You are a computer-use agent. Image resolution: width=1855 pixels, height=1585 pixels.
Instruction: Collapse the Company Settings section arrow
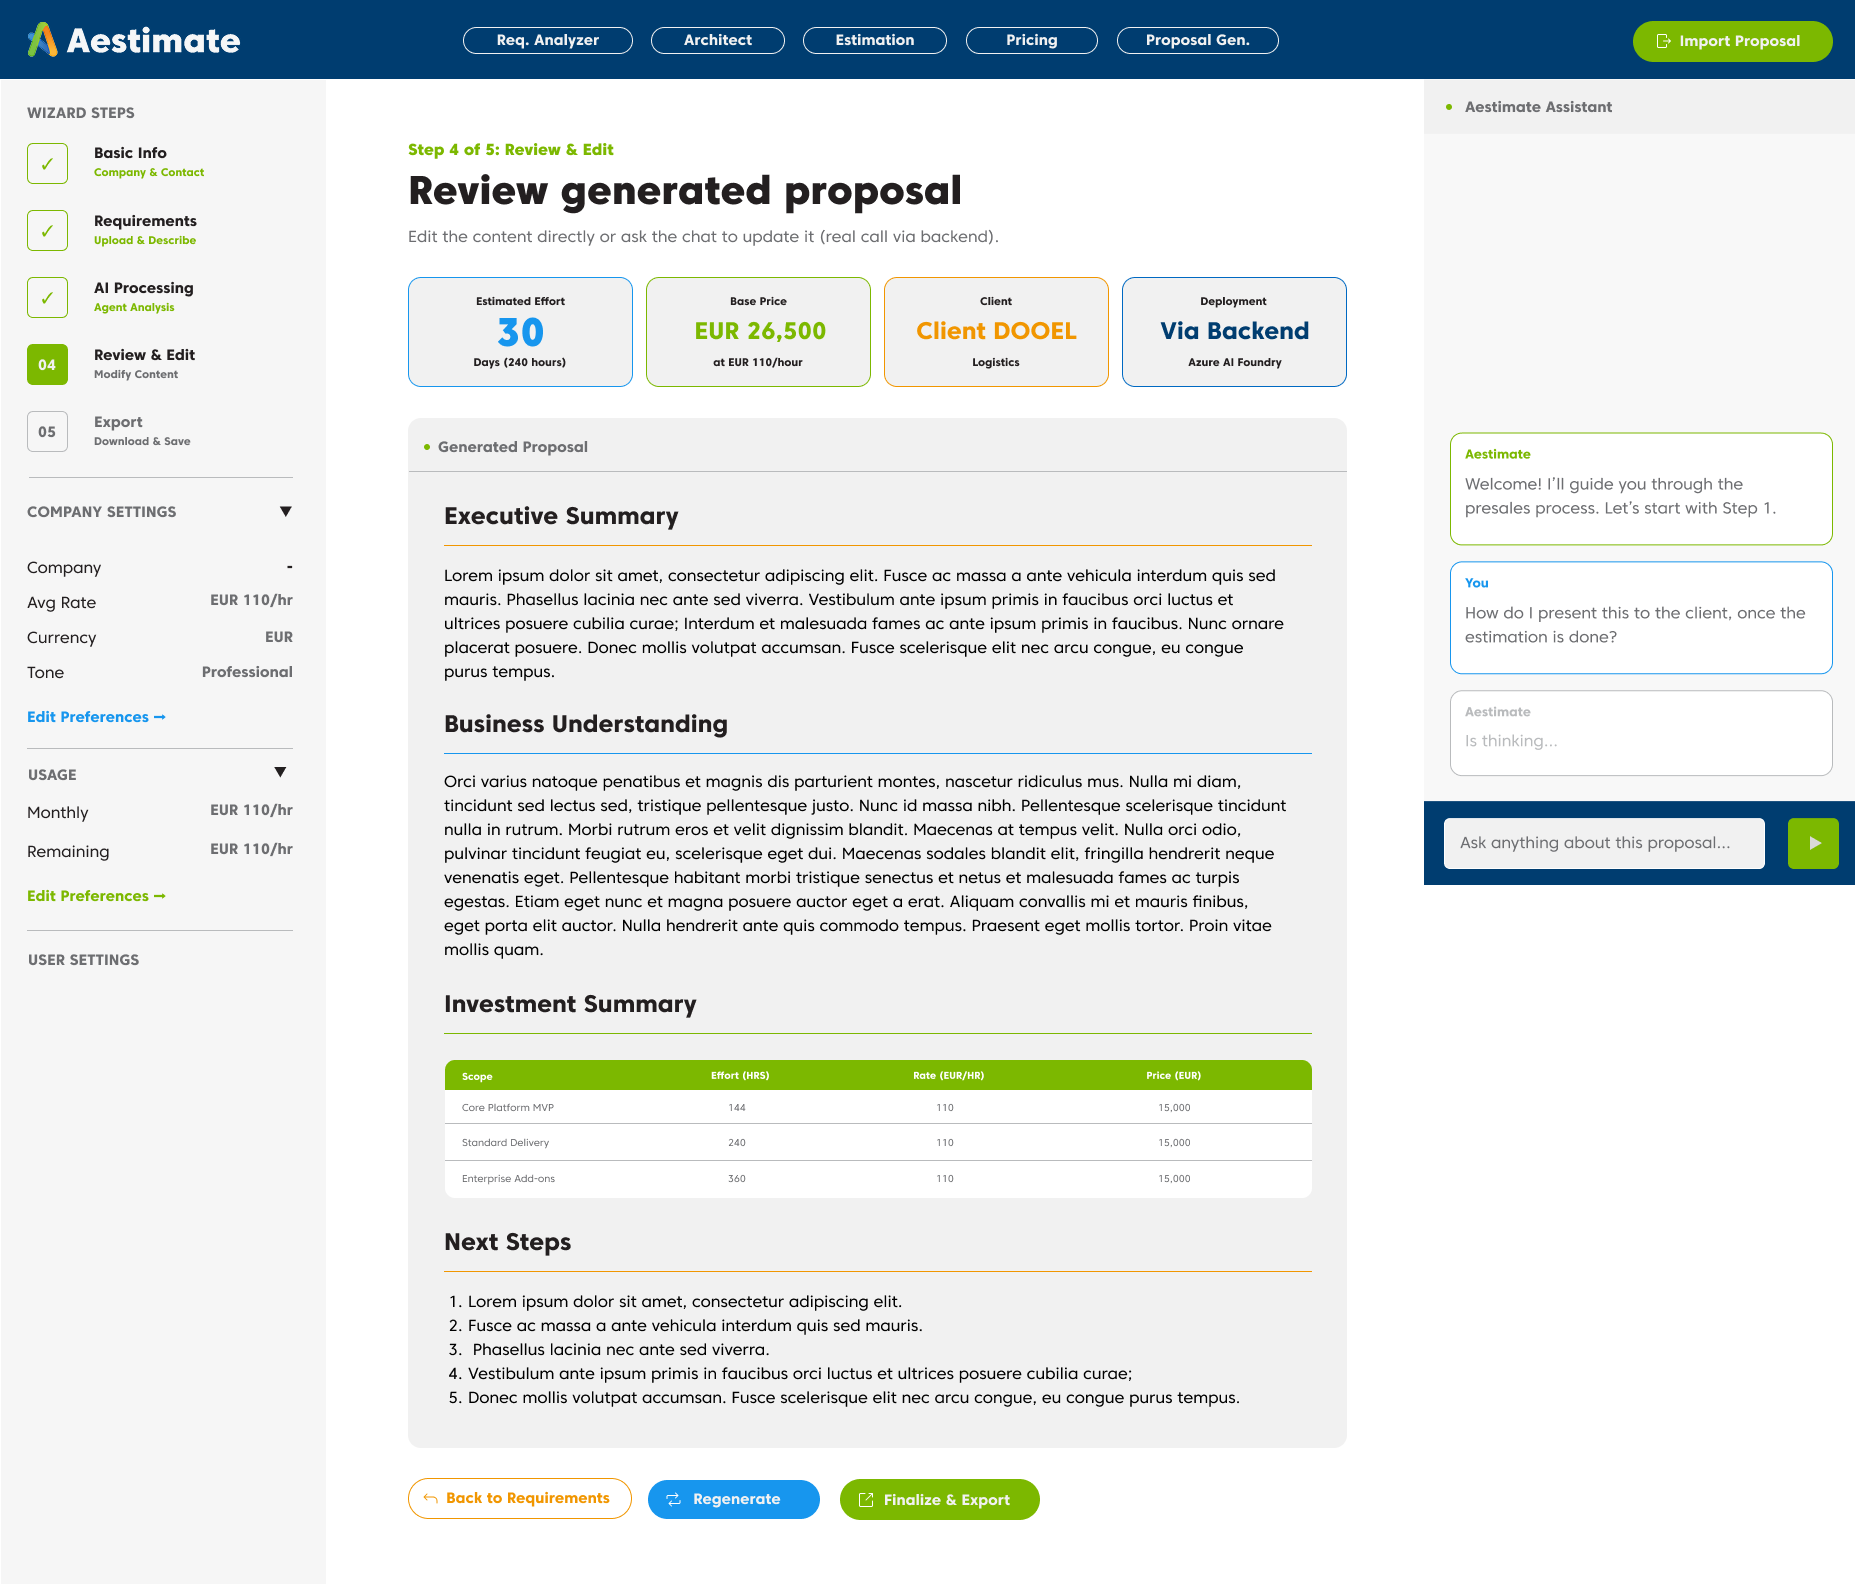click(x=285, y=511)
